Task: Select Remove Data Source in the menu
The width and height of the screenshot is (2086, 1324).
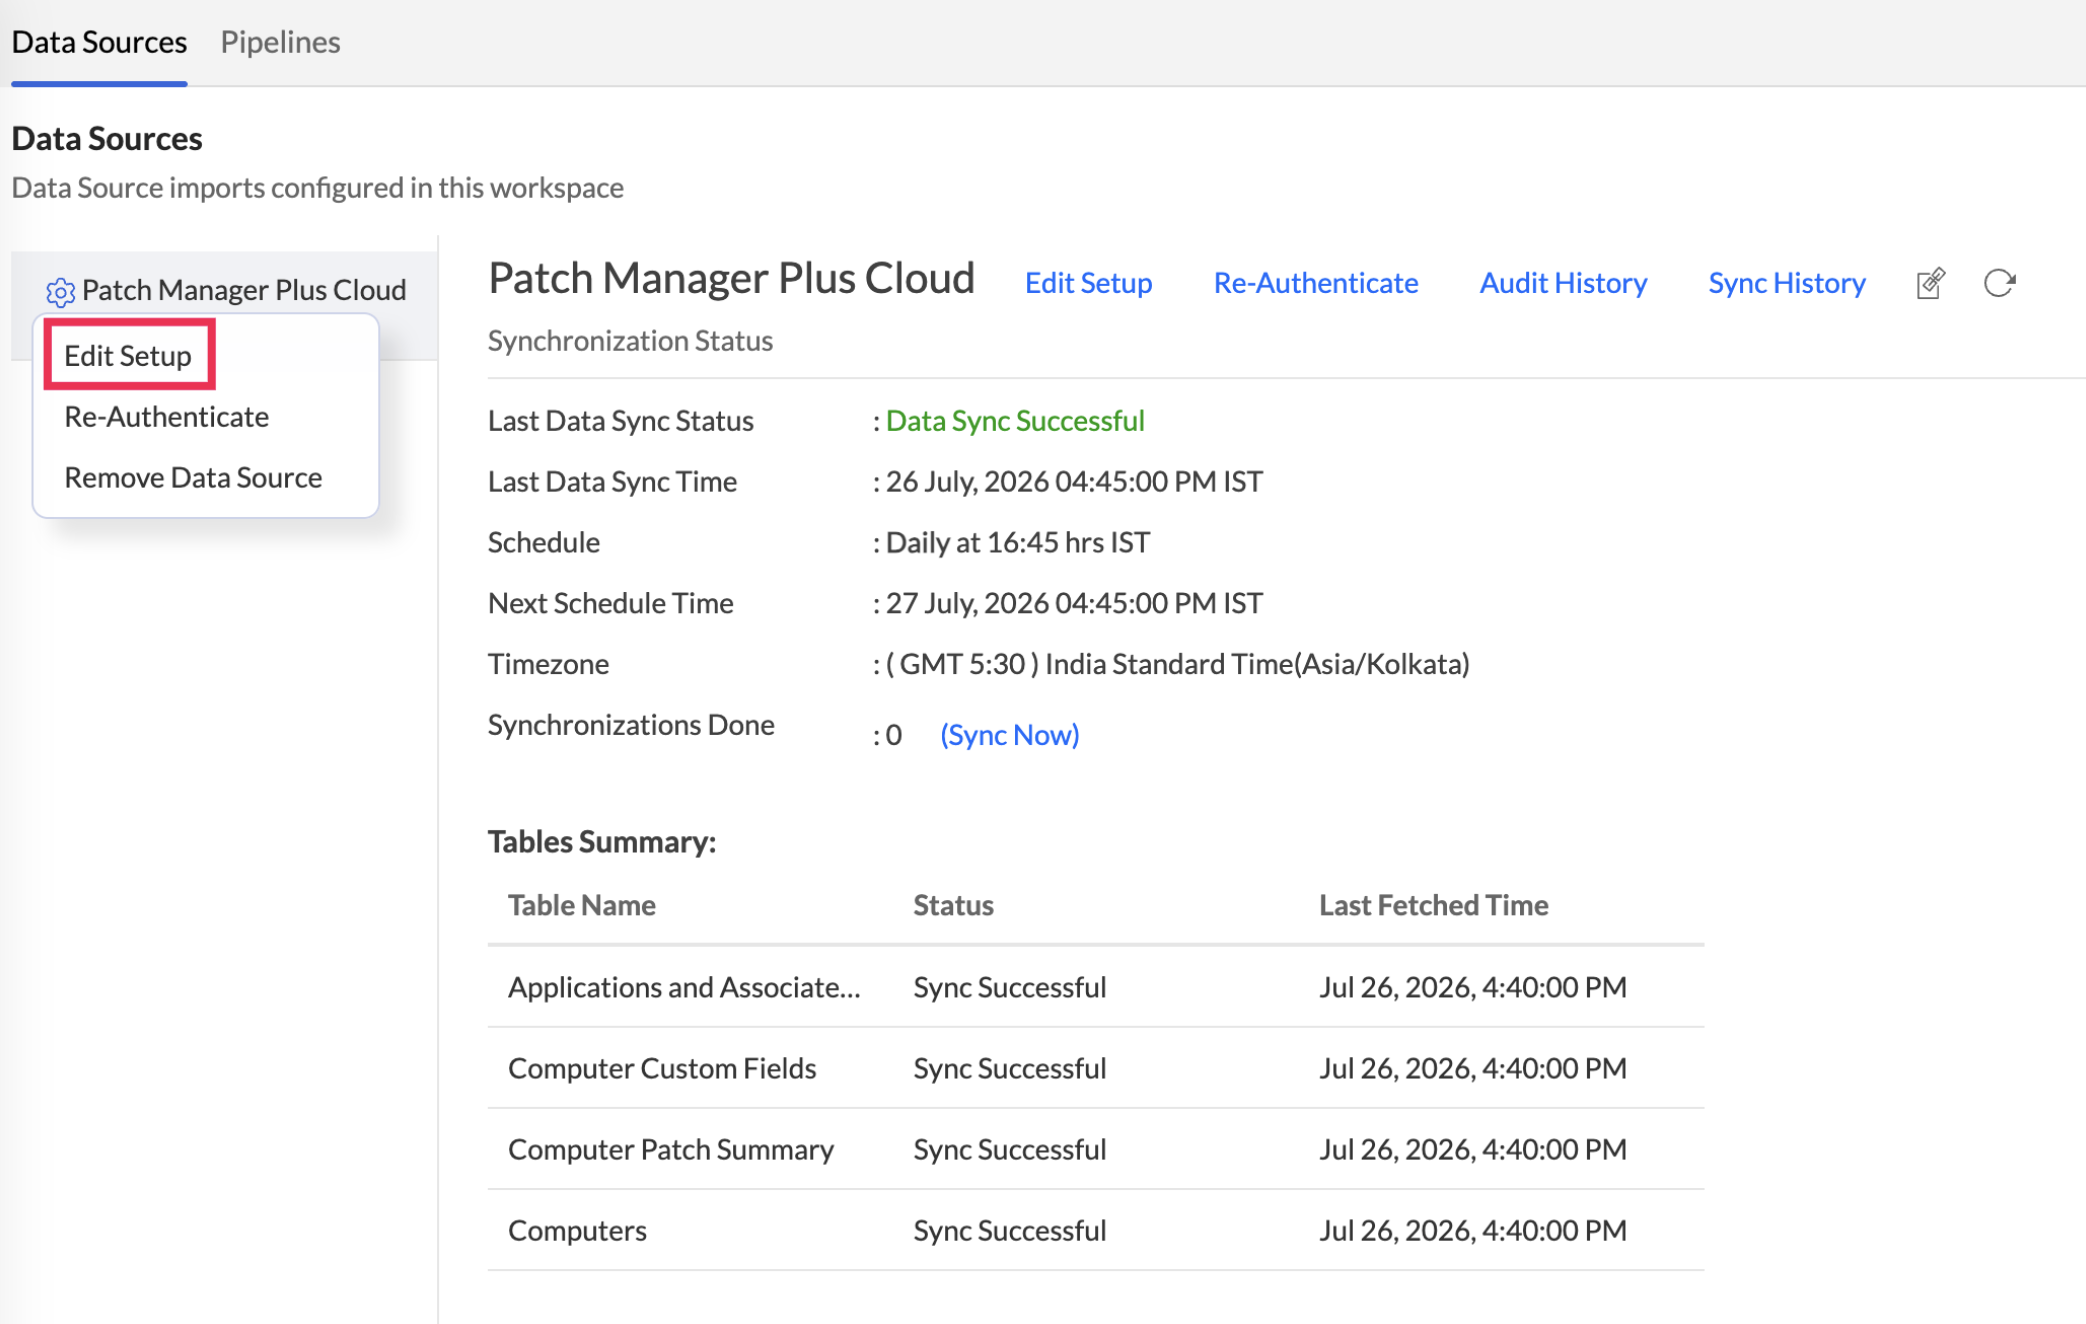Action: point(193,477)
